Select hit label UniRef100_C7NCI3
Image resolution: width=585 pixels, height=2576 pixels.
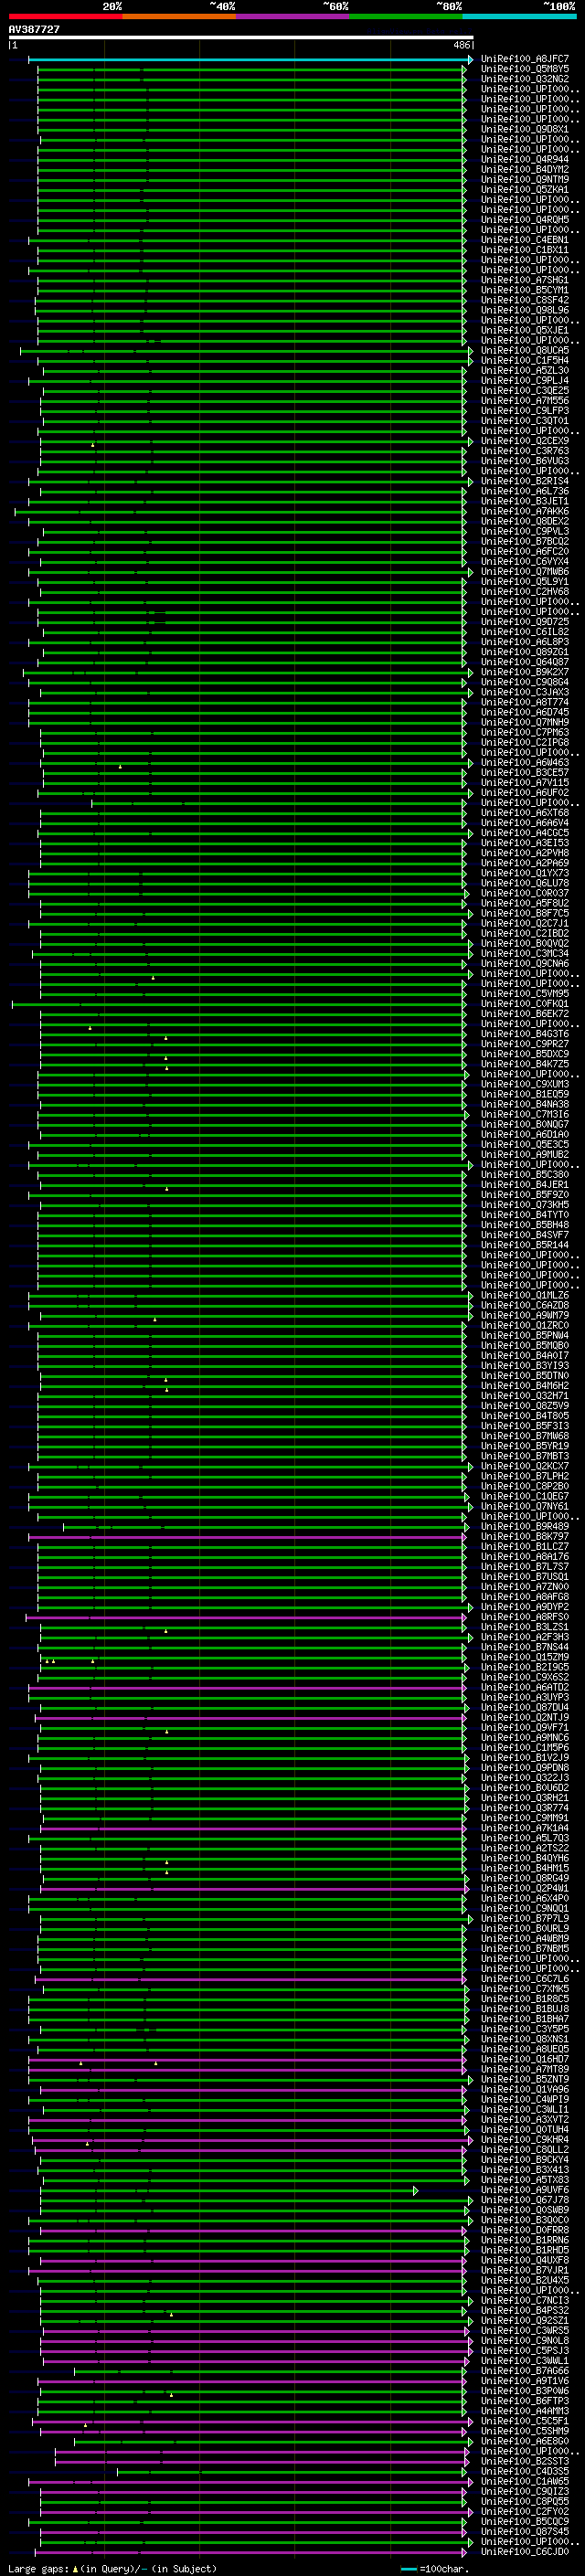(525, 2300)
